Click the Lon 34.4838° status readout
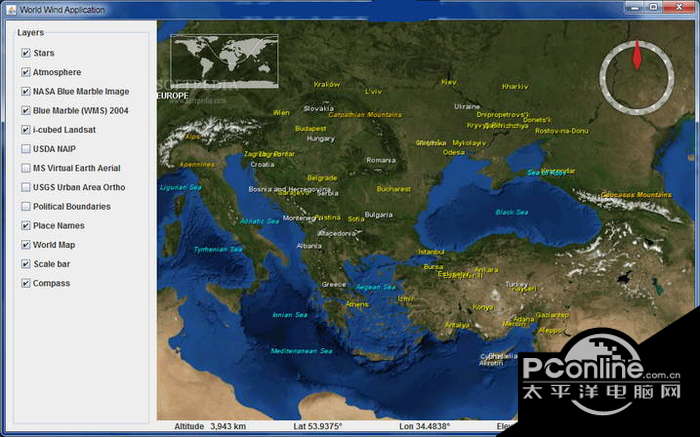The height and width of the screenshot is (437, 700). click(x=425, y=426)
